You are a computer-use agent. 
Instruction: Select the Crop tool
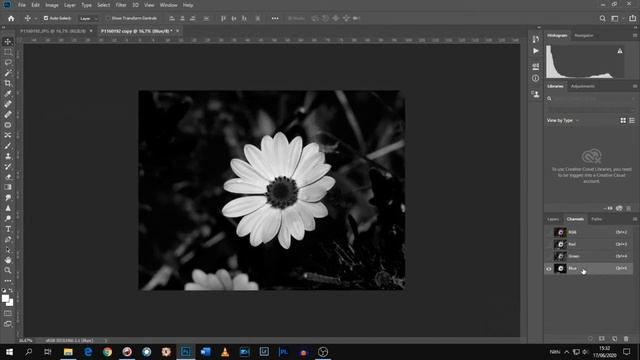click(x=8, y=83)
